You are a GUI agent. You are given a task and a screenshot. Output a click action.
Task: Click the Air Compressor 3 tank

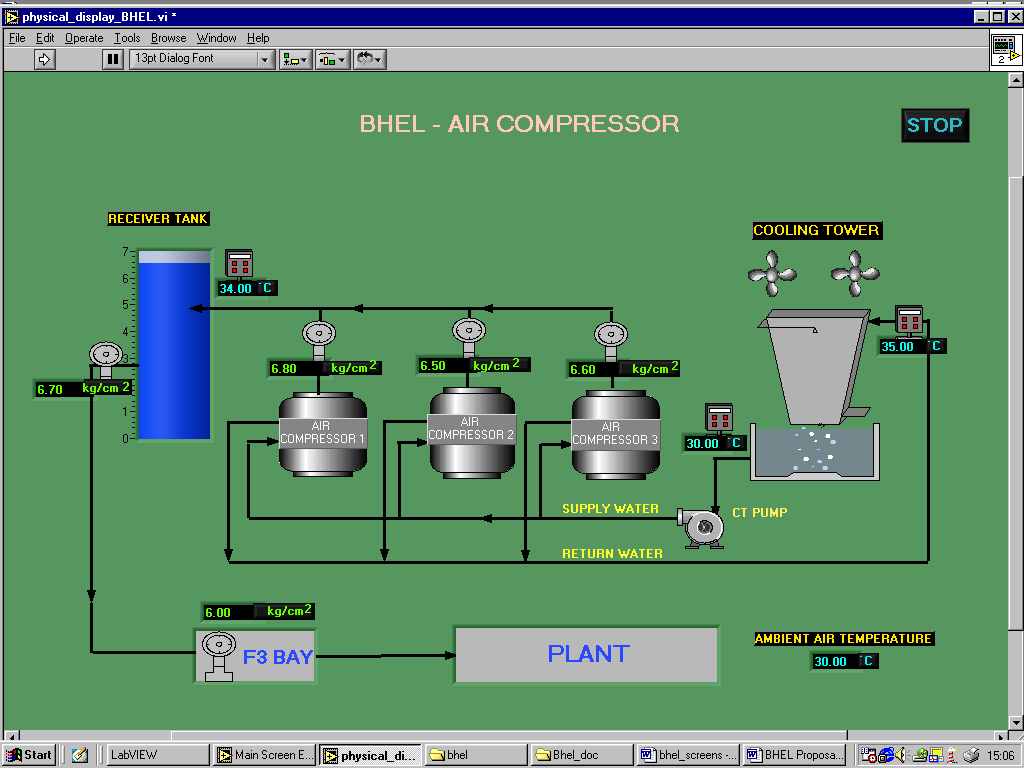tap(615, 435)
